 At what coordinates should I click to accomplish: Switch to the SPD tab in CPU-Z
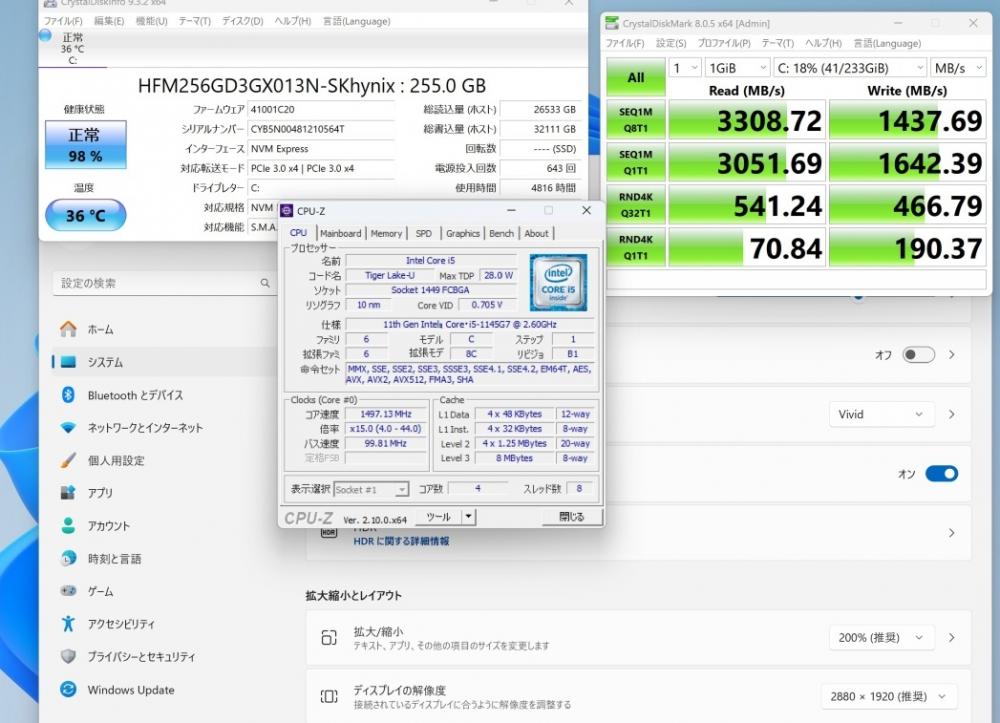click(x=423, y=233)
